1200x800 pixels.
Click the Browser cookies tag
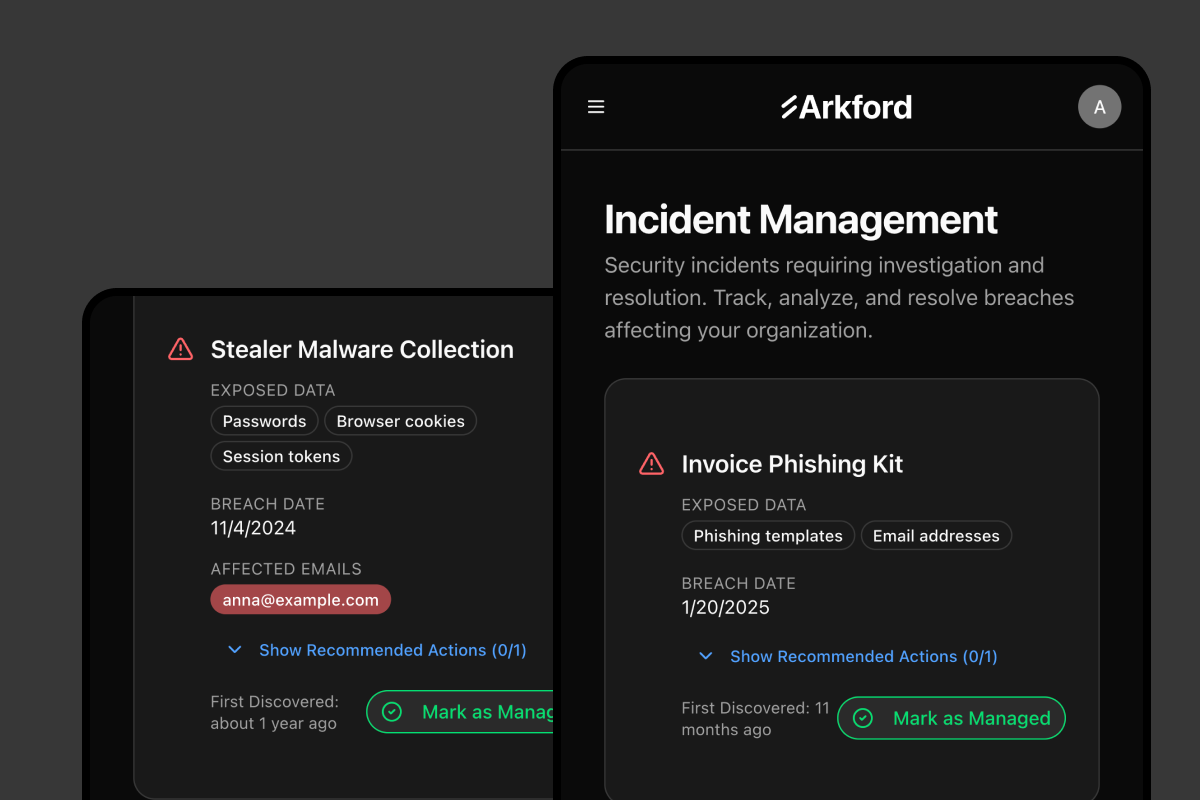tap(400, 421)
